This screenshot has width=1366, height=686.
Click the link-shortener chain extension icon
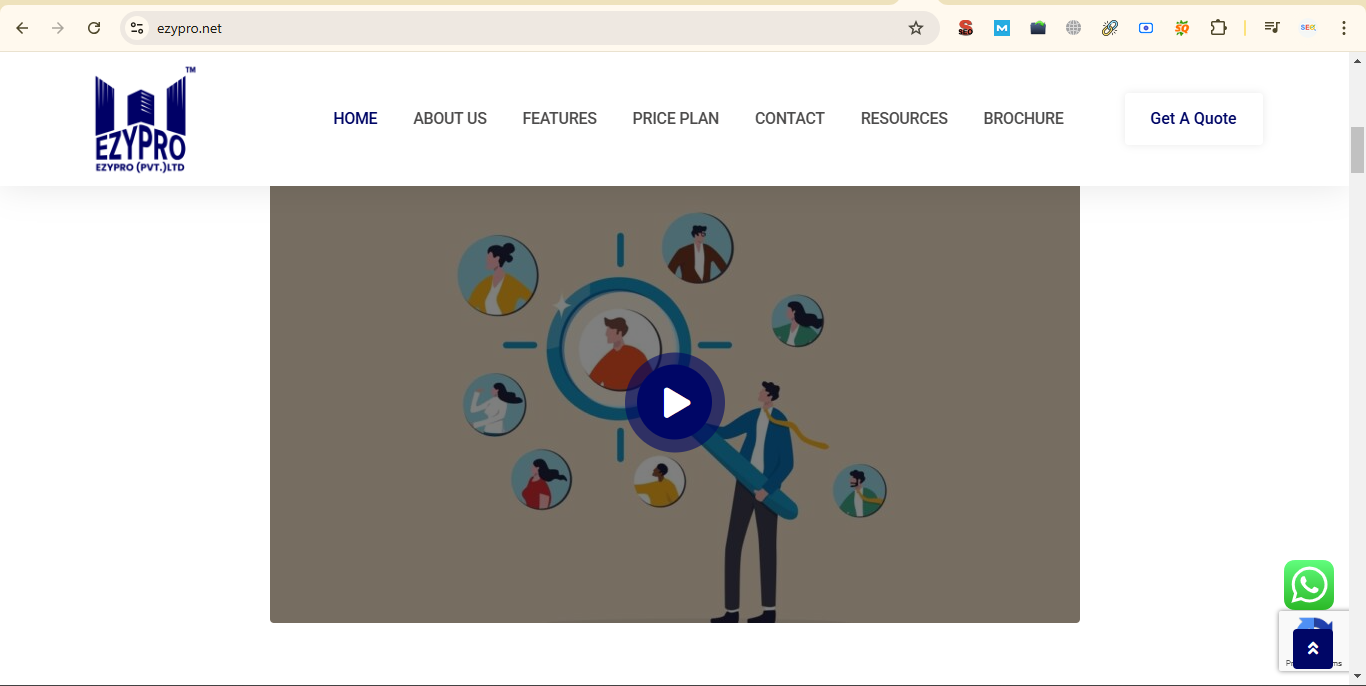coord(1110,27)
